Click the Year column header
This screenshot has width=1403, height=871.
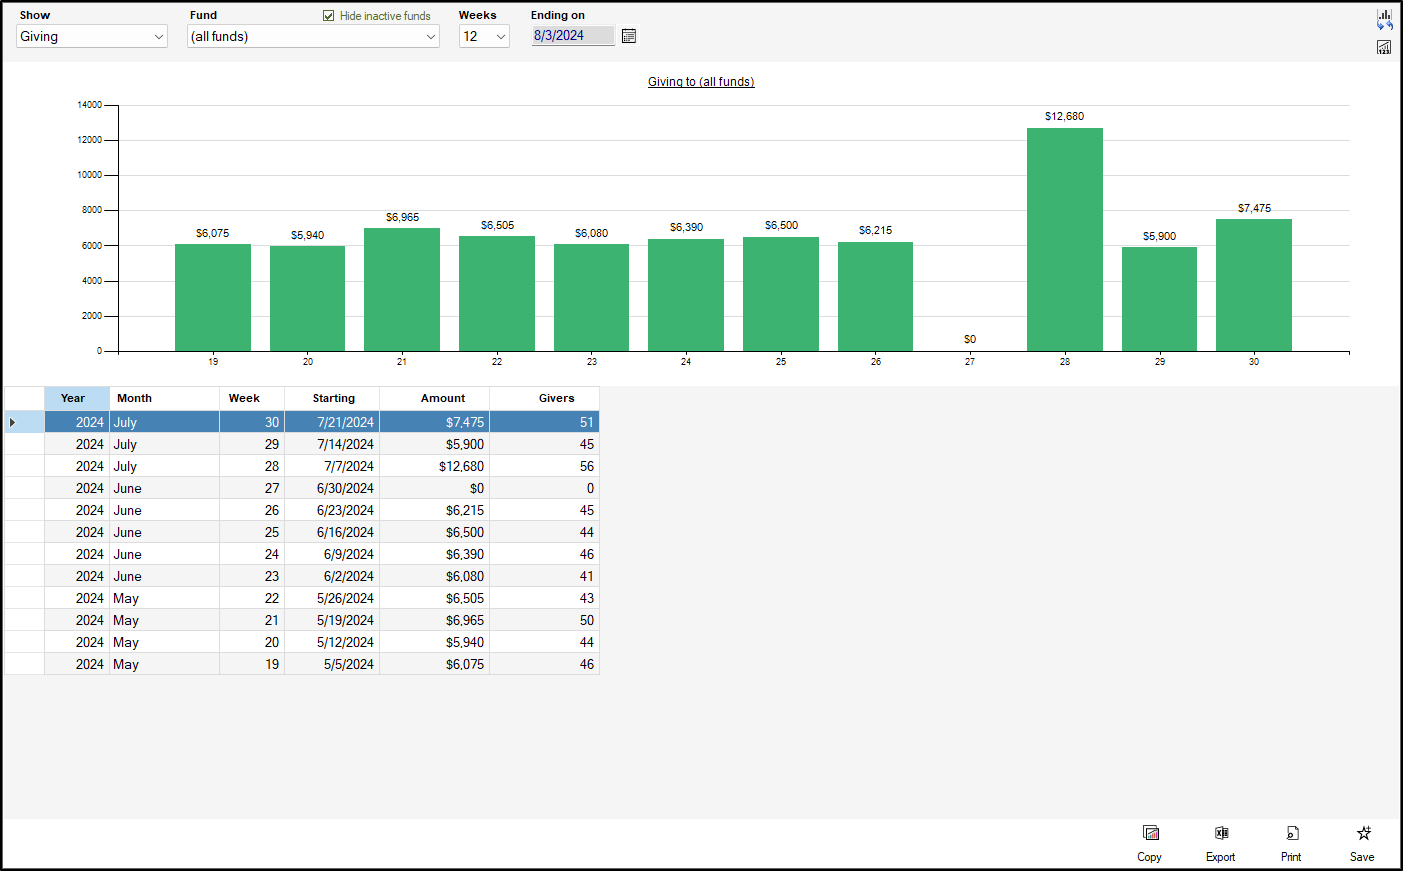(x=73, y=398)
